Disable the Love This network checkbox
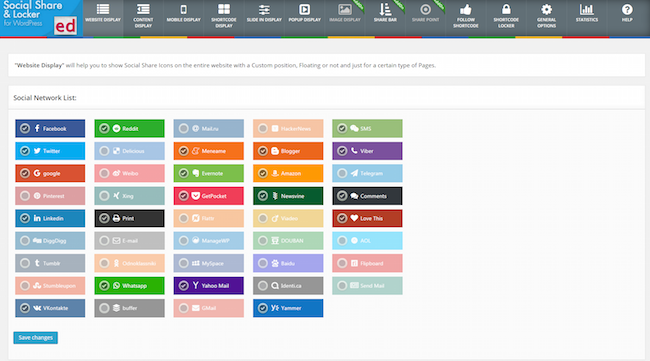650x361 pixels. [x=342, y=218]
